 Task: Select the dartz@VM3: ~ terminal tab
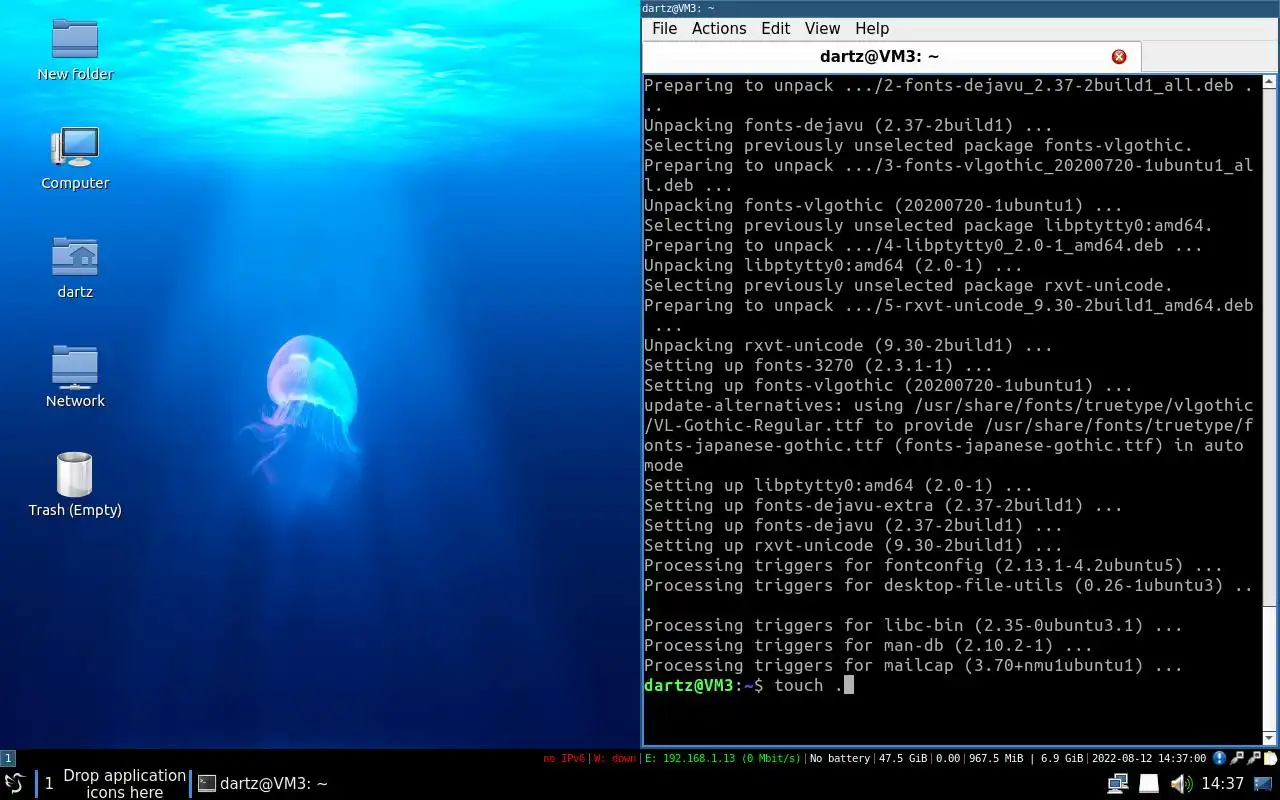click(x=891, y=57)
